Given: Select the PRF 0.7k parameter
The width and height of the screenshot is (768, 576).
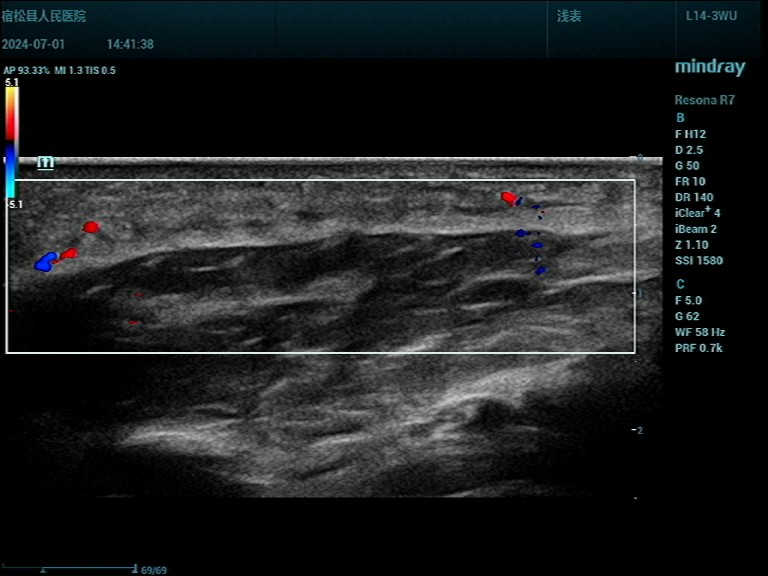Looking at the screenshot, I should coord(699,348).
